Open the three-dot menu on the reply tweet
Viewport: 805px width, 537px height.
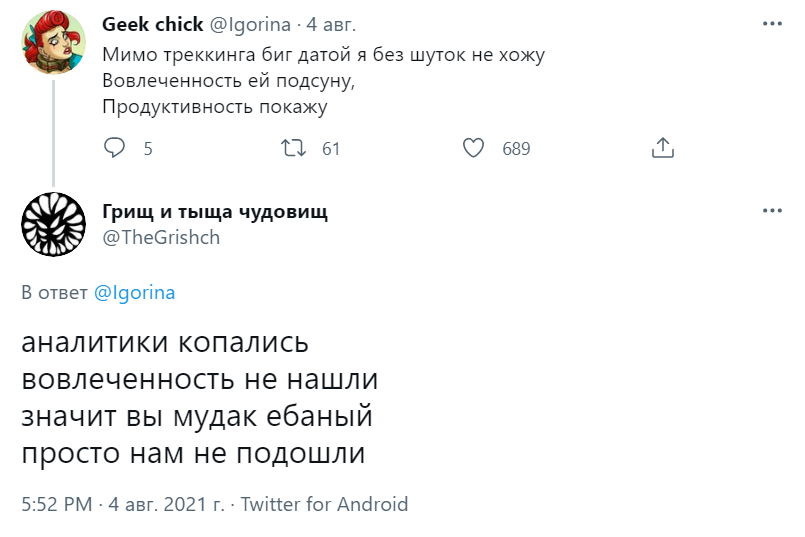[x=772, y=211]
